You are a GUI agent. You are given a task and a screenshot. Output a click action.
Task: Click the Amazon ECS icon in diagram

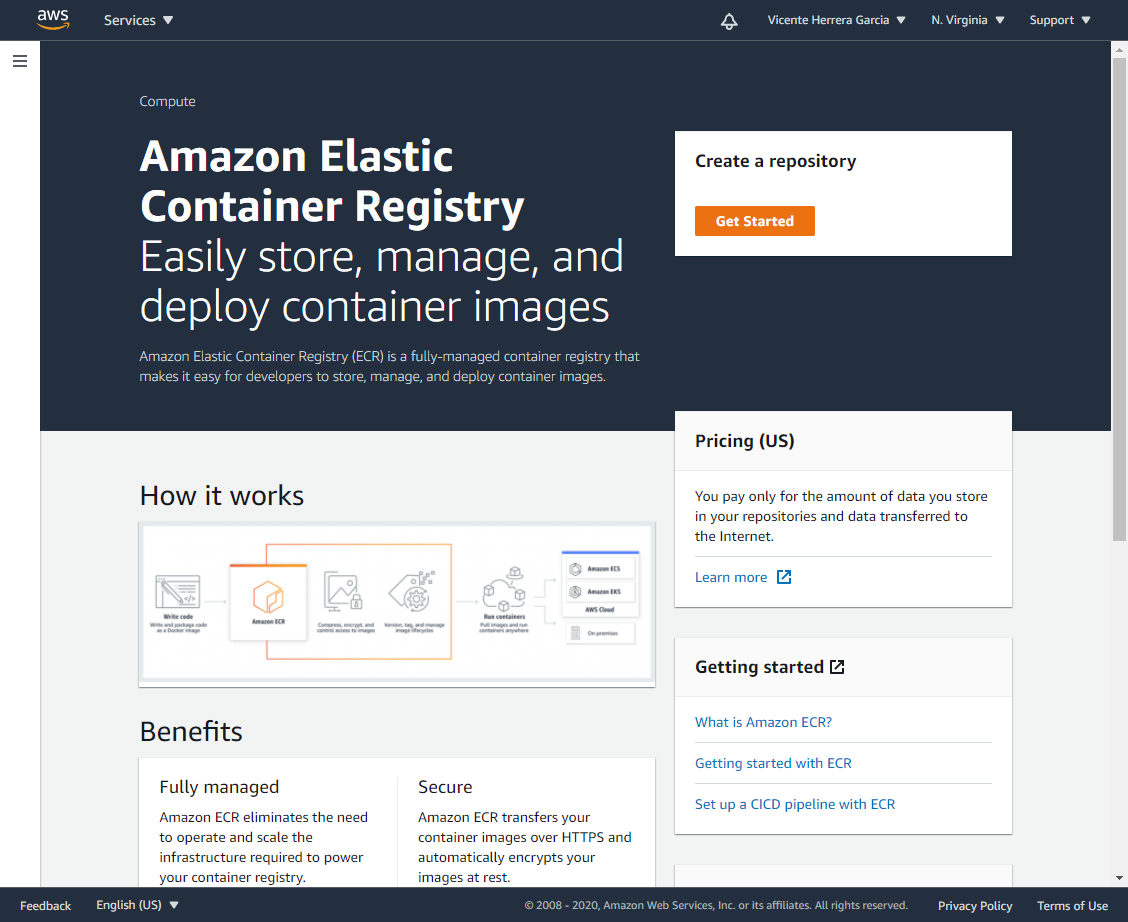click(x=576, y=569)
